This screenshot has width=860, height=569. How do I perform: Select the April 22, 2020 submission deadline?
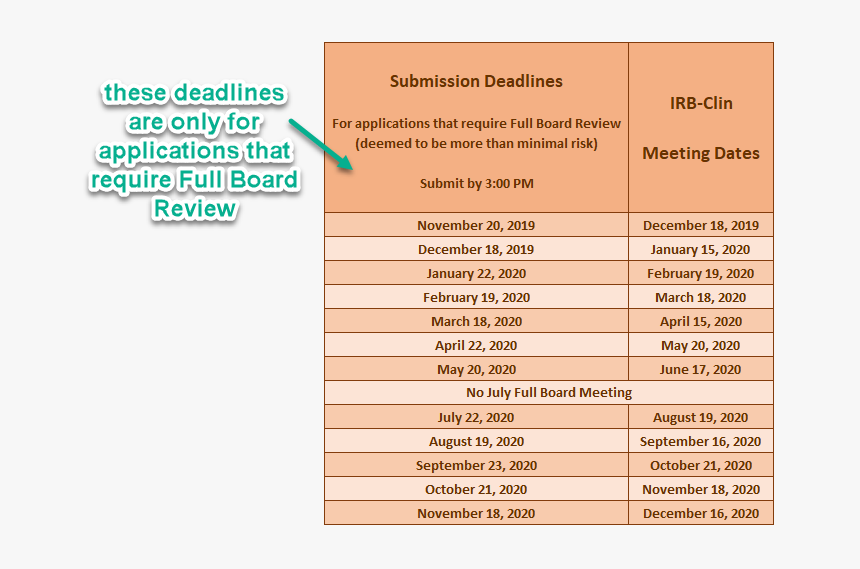tap(476, 345)
